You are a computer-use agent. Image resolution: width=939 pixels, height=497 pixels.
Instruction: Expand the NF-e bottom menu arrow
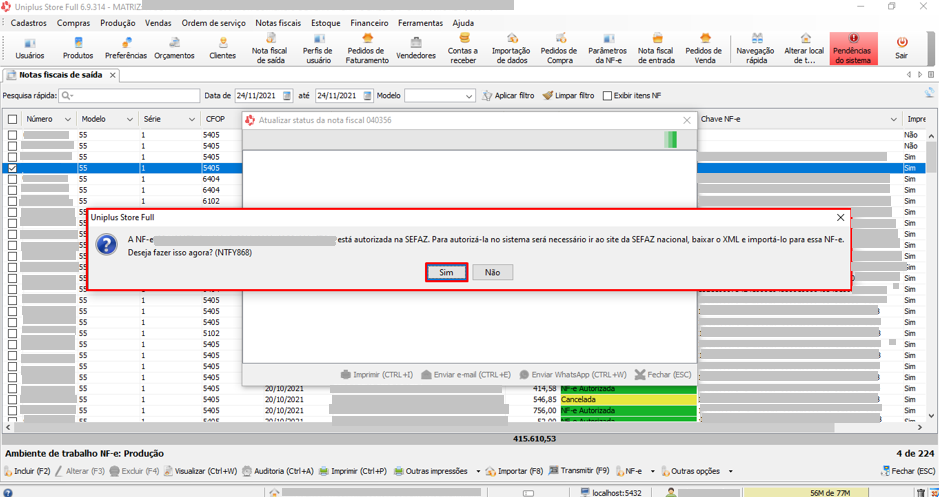(653, 471)
